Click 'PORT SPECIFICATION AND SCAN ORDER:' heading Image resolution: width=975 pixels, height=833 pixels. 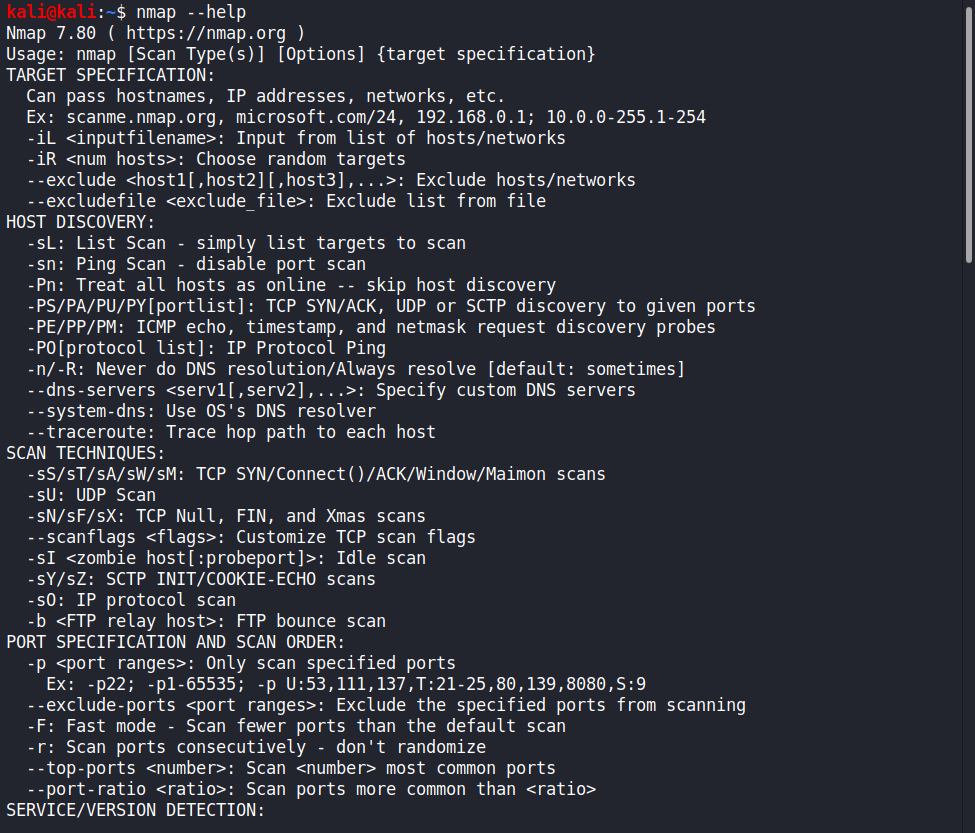(x=175, y=642)
